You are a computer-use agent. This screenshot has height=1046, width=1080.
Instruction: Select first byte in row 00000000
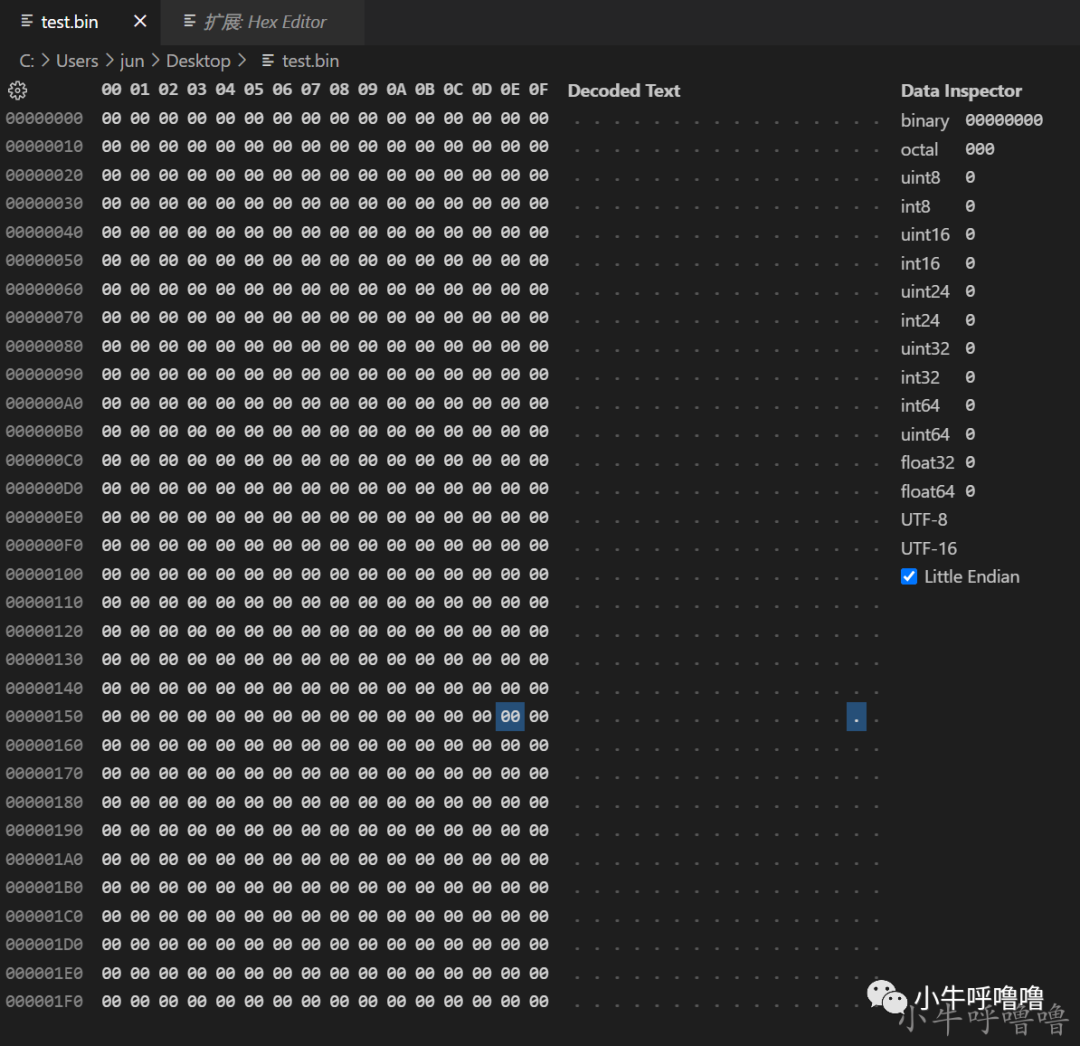click(x=112, y=118)
